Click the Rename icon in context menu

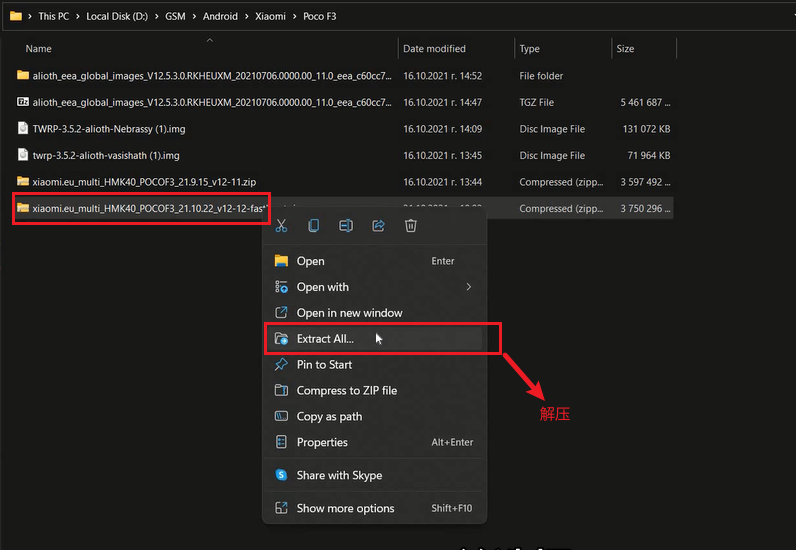(346, 225)
